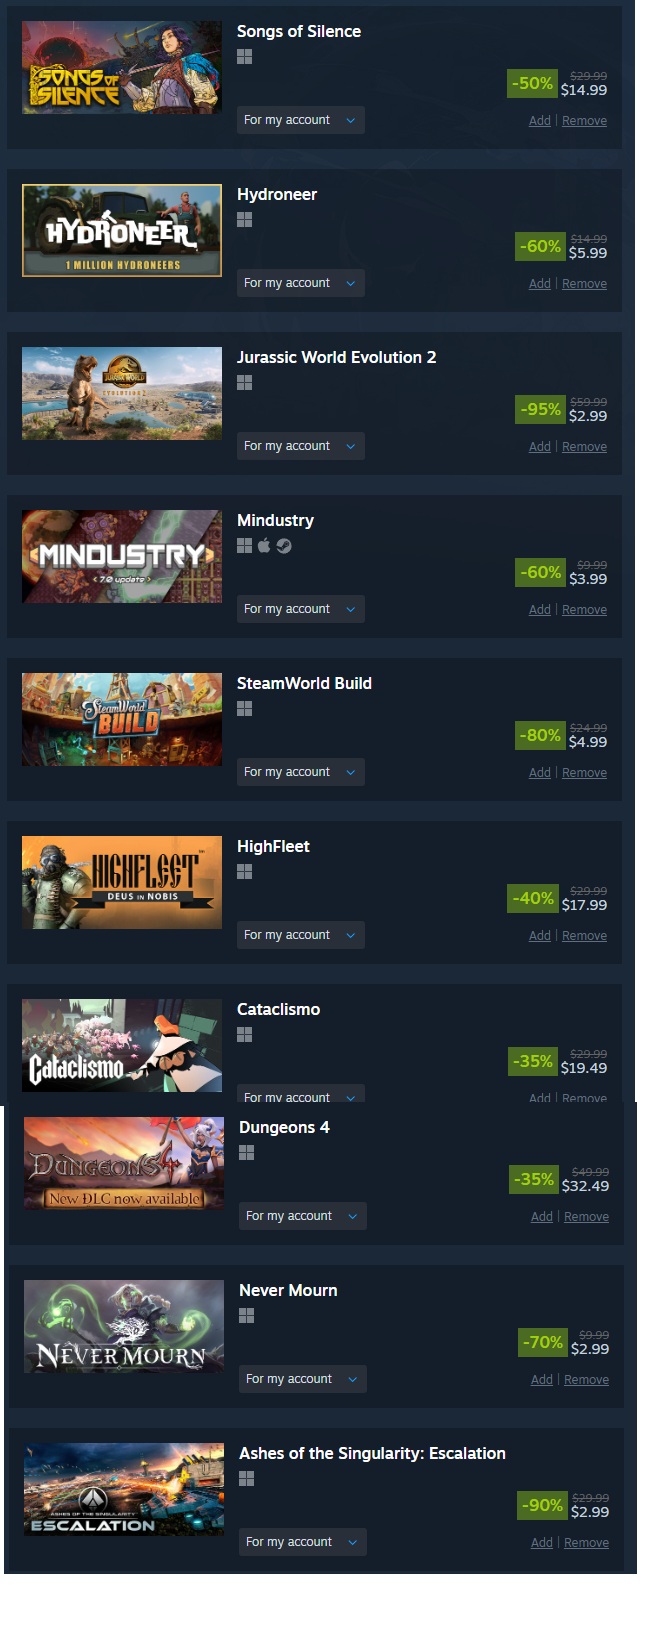The width and height of the screenshot is (645, 1625).
Task: Open the account dropdown for Dungeons 4
Action: pos(302,1216)
